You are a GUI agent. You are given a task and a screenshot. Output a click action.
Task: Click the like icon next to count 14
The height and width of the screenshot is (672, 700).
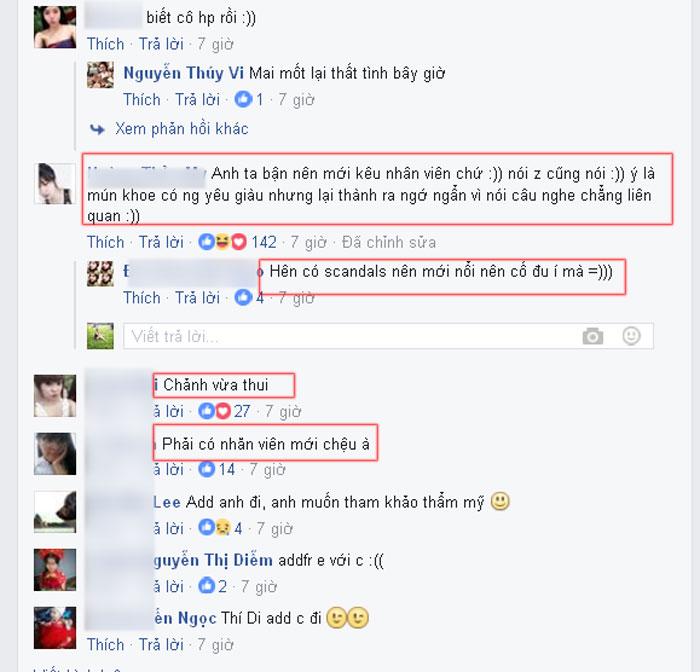[206, 469]
